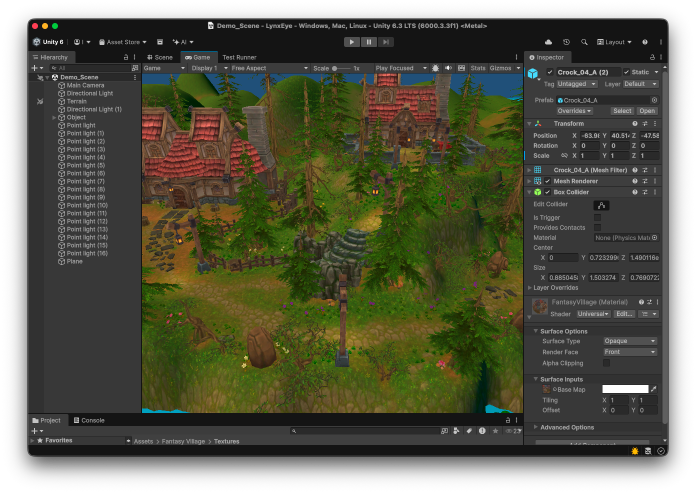Select Main Camera in the Hierarchy
Screen dimensions: 696x493
coord(85,85)
